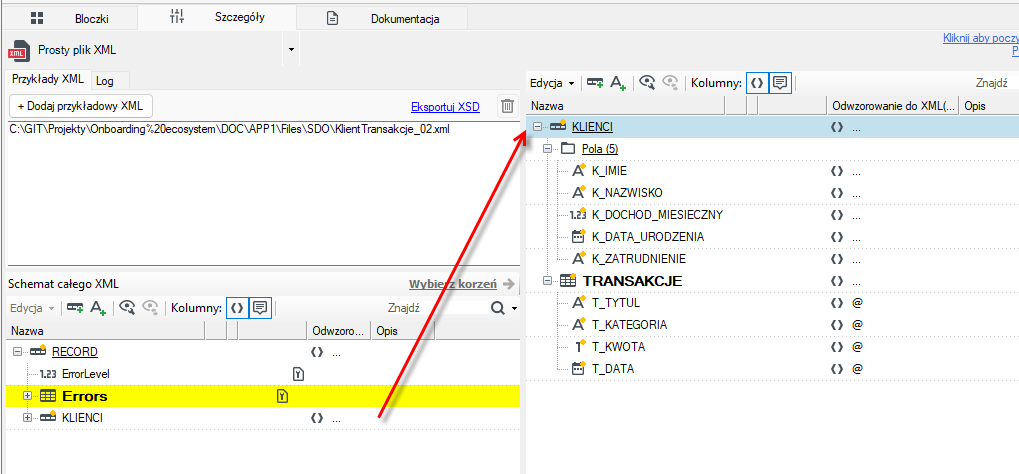Expand the KLIENCI node in schema panel
The width and height of the screenshot is (1019, 474).
coord(27,418)
